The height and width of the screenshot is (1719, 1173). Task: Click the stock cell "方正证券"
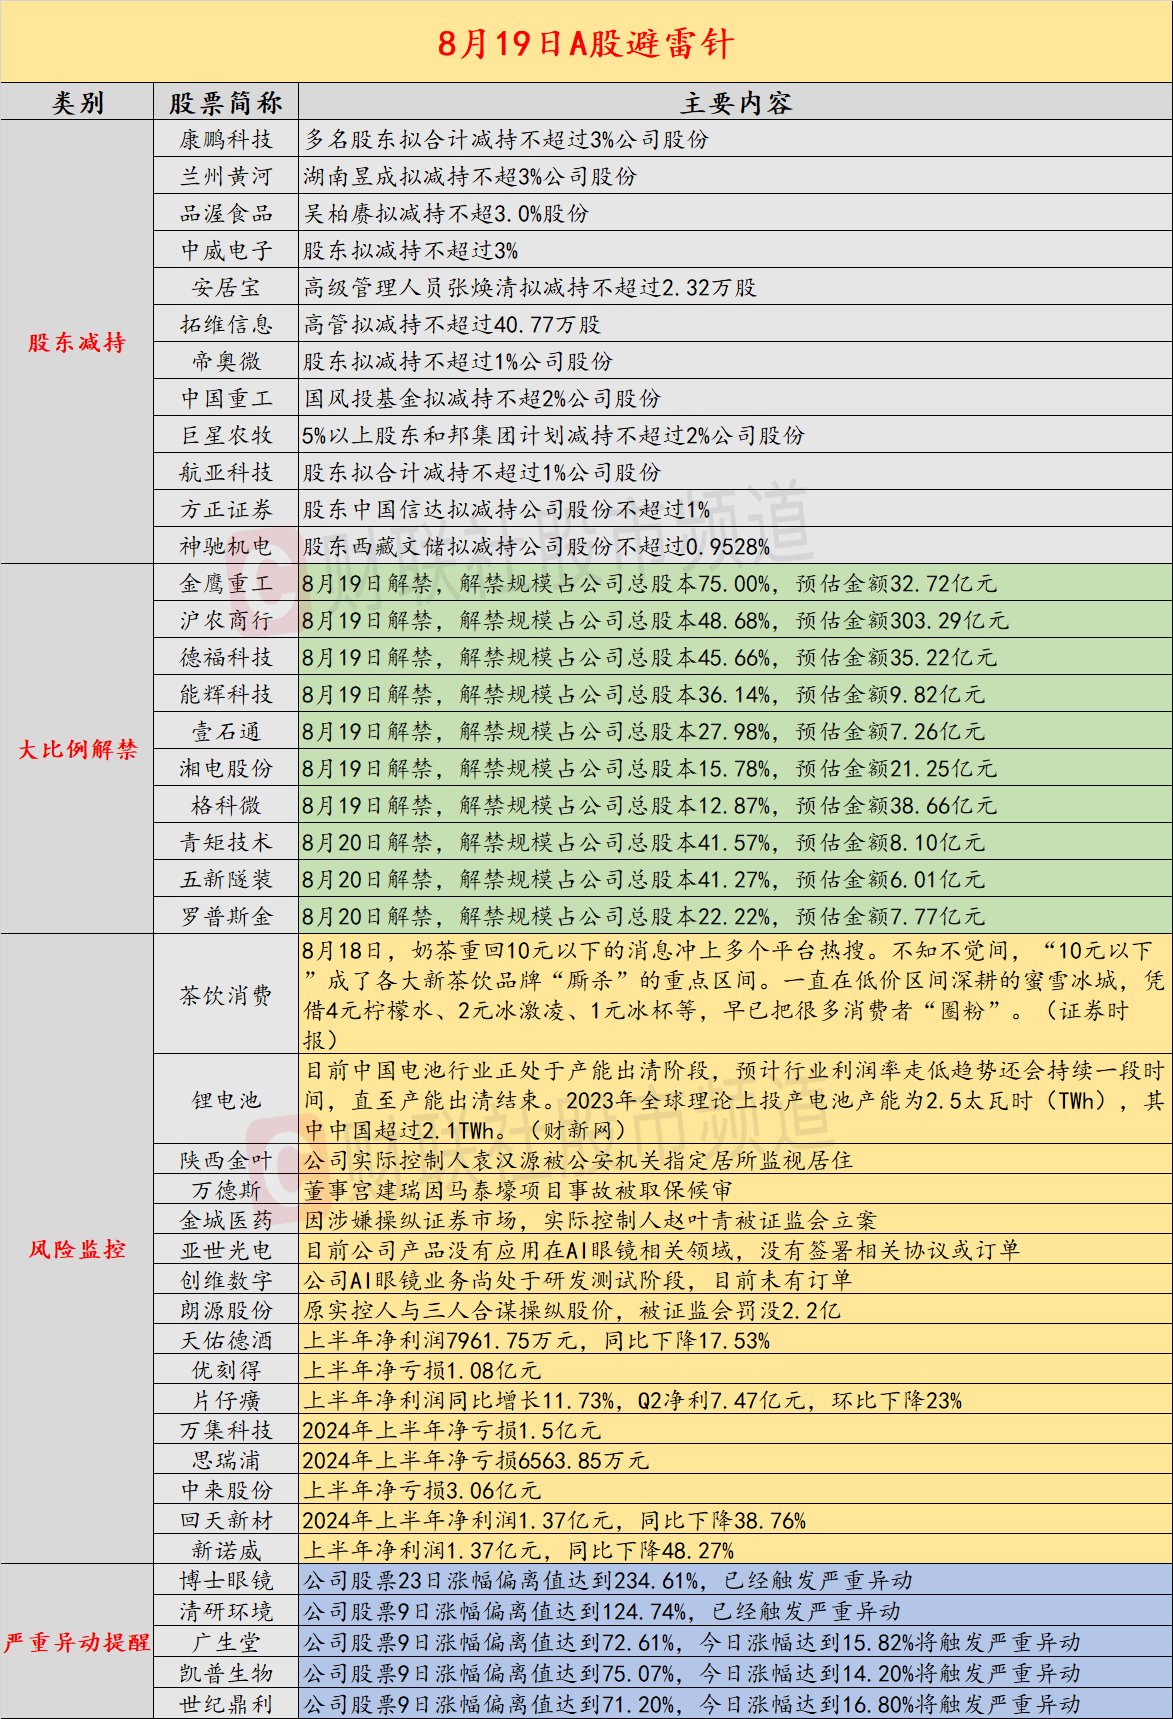pyautogui.click(x=226, y=509)
